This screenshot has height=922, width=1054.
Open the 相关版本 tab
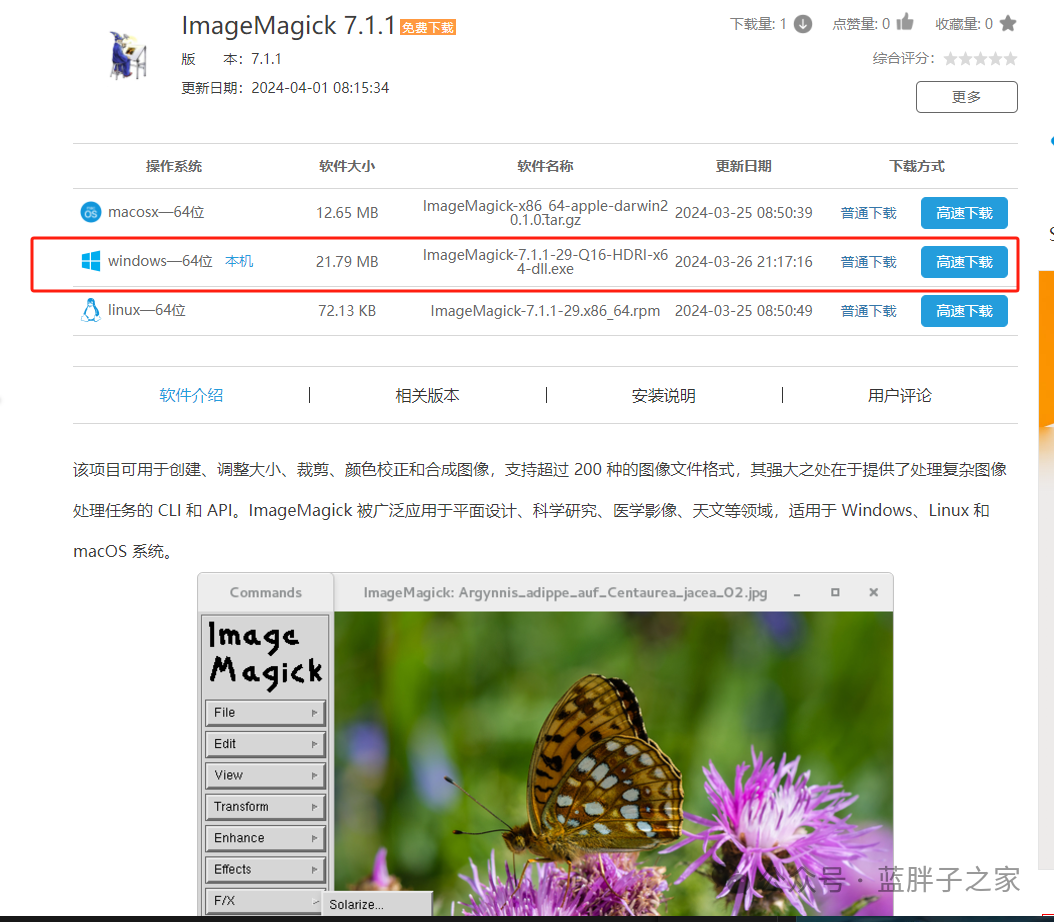click(427, 395)
